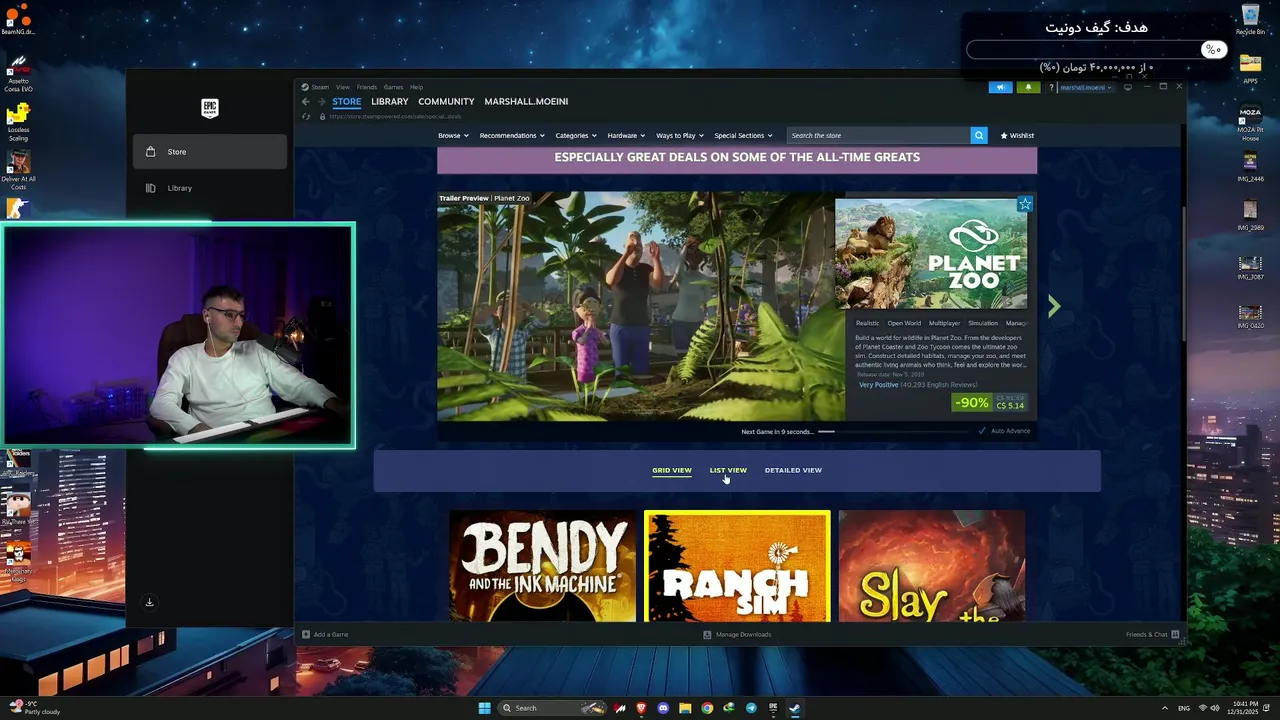Show hidden system tray icons
Image resolution: width=1280 pixels, height=720 pixels.
(x=1164, y=708)
